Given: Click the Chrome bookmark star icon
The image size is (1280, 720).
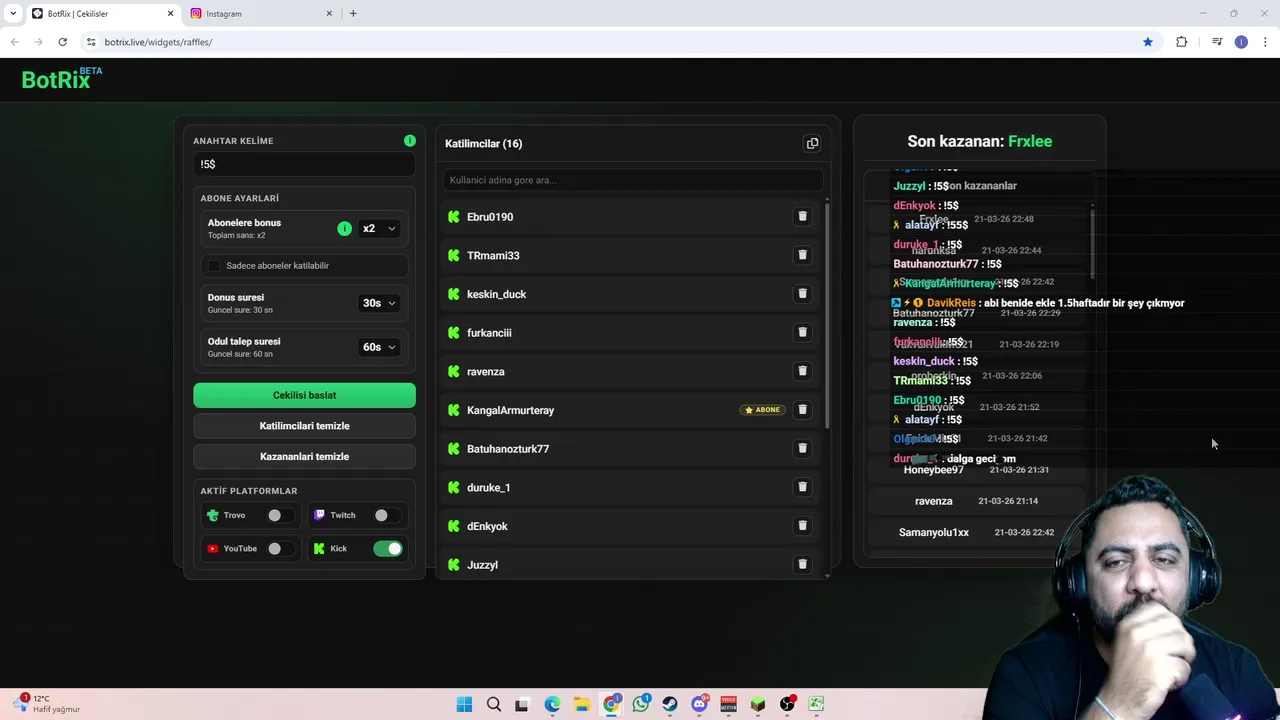Looking at the screenshot, I should (1148, 42).
